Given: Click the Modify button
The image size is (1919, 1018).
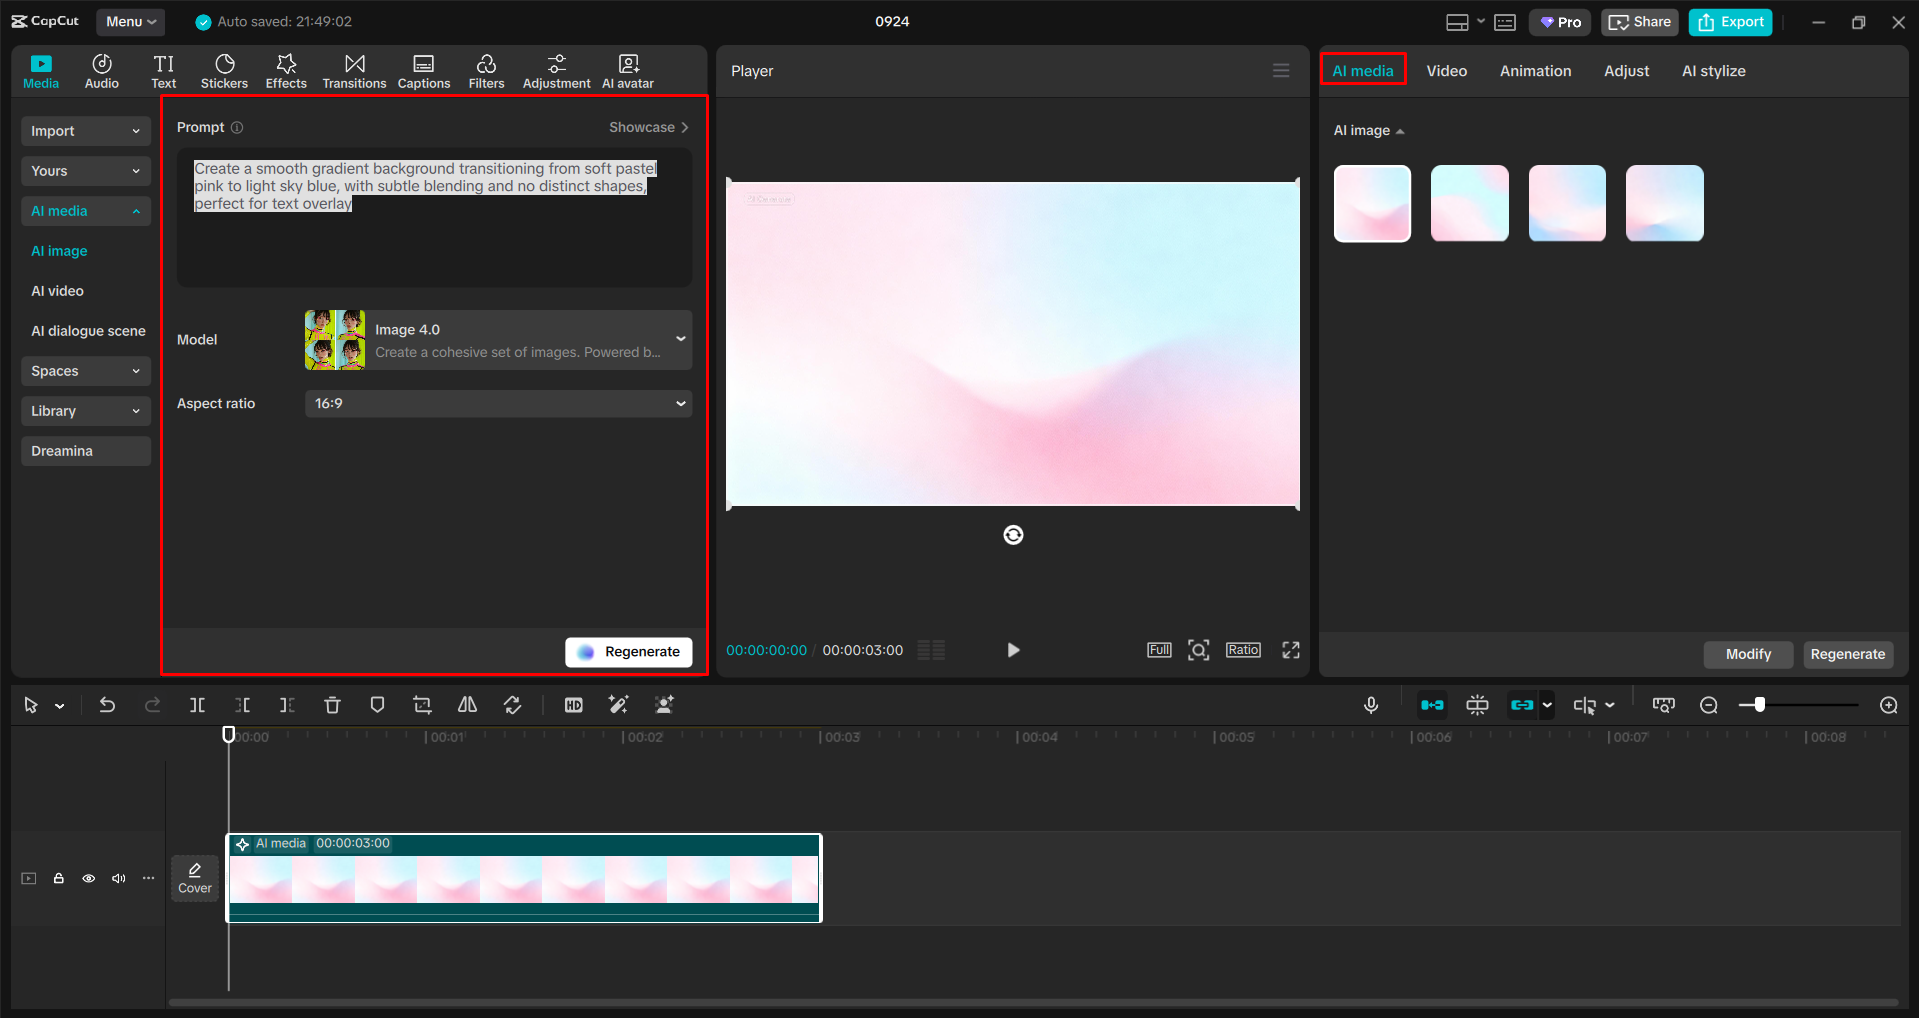Looking at the screenshot, I should coord(1747,654).
